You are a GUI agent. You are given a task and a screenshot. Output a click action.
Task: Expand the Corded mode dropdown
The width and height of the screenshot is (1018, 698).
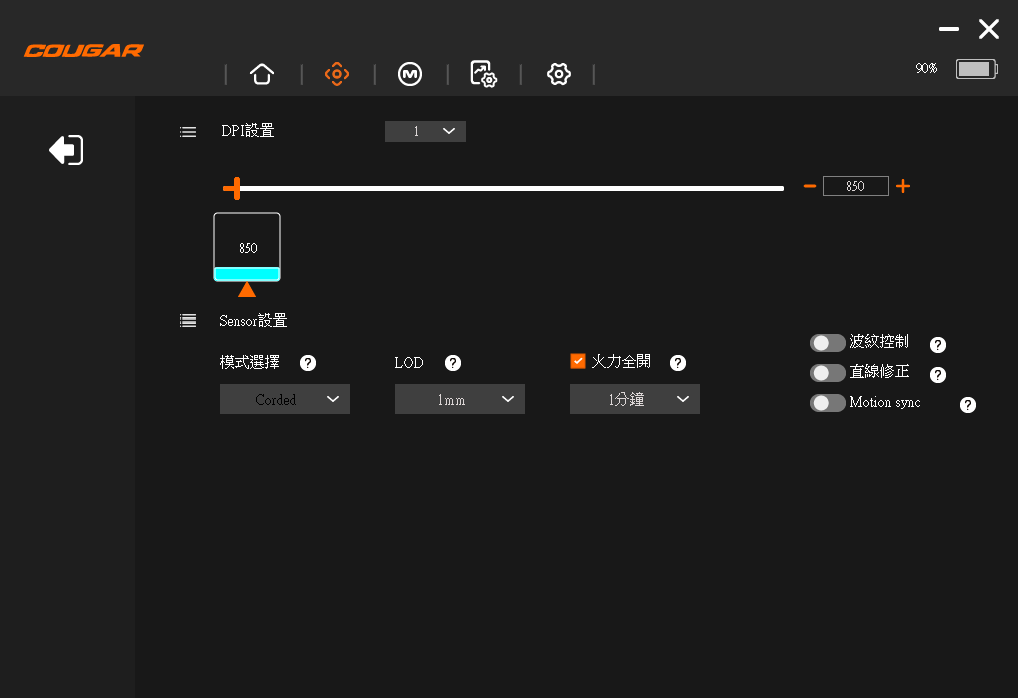pyautogui.click(x=284, y=399)
